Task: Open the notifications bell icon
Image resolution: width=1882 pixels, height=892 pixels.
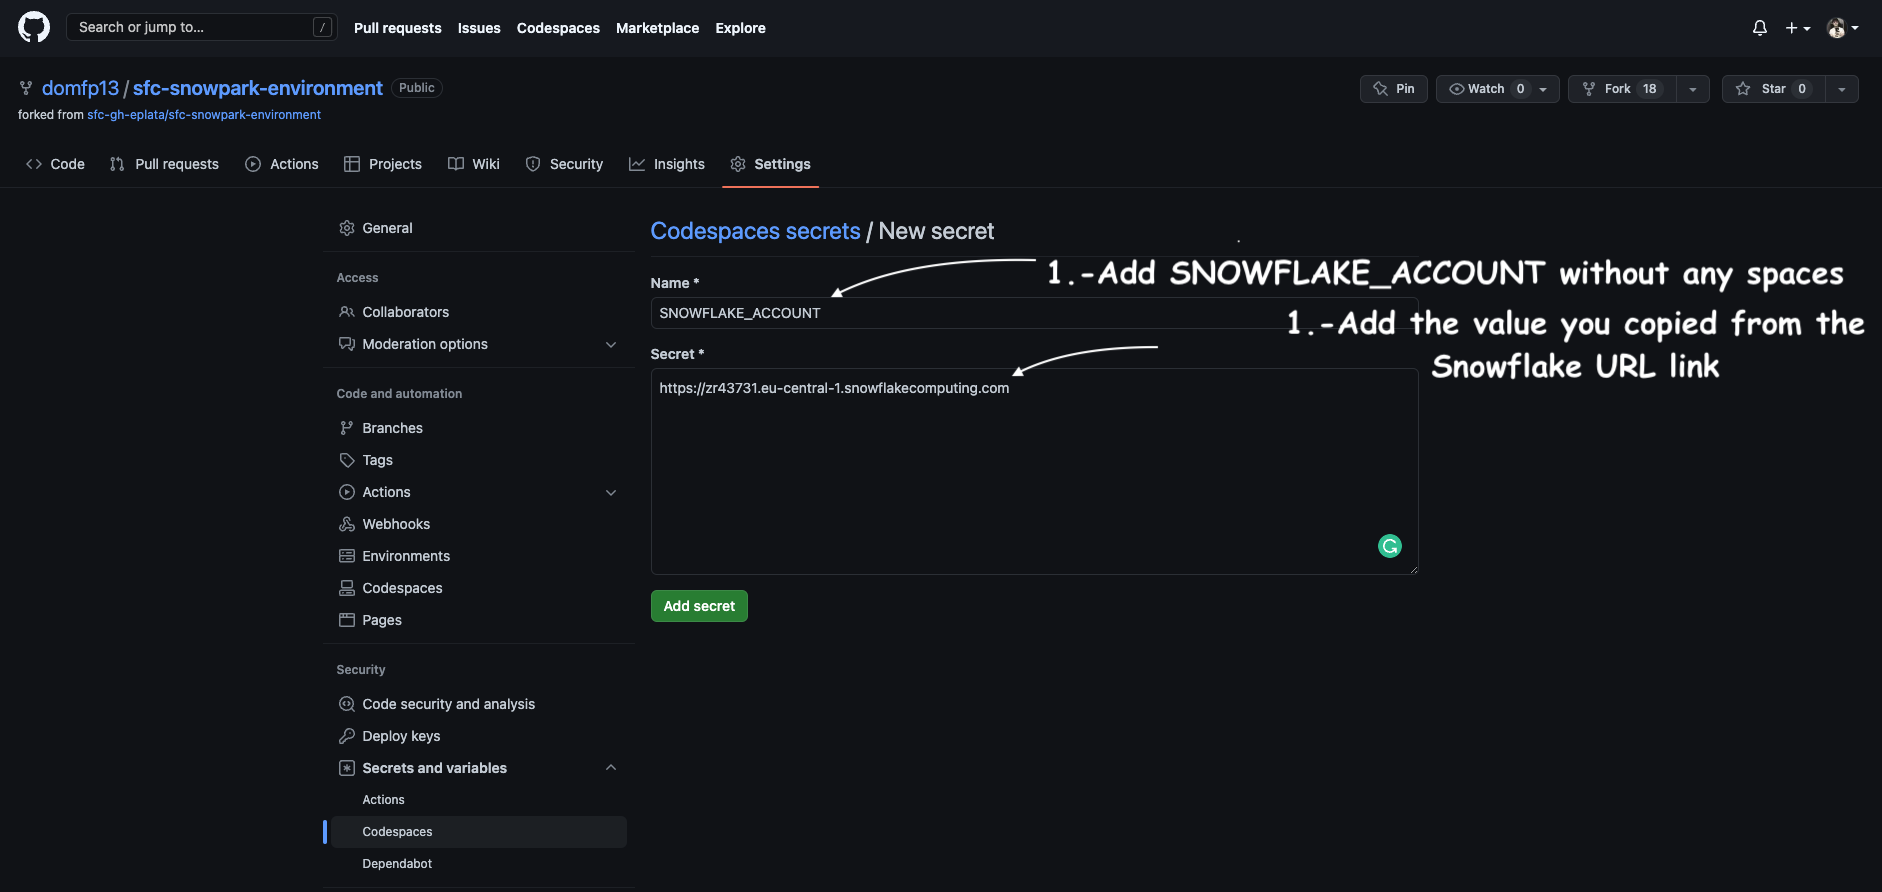Action: click(1760, 28)
